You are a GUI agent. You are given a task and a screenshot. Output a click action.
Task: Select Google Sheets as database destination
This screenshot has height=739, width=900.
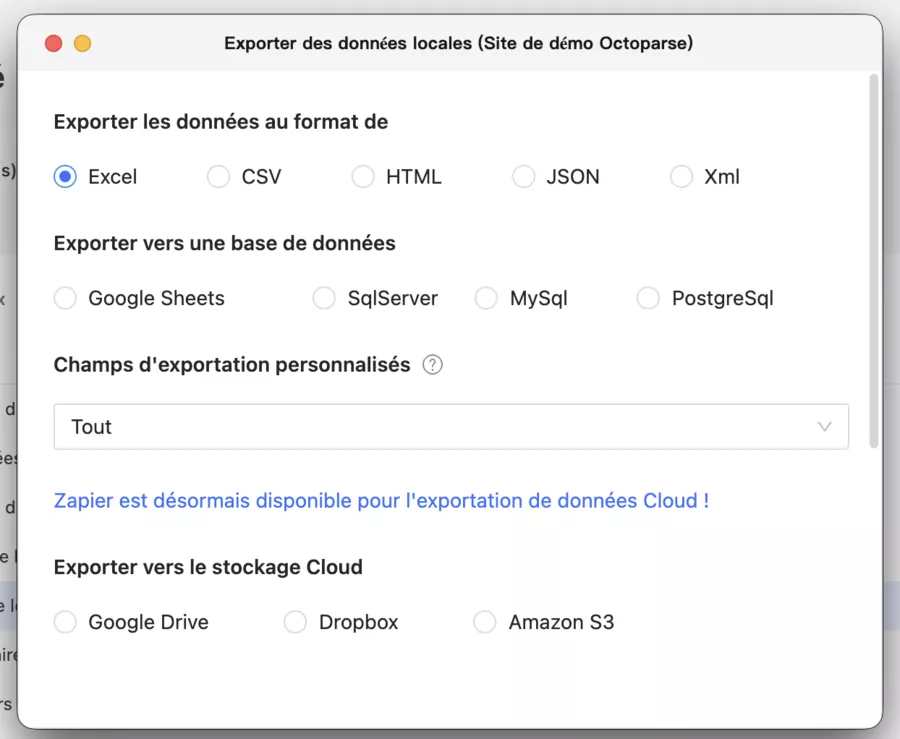coord(65,298)
